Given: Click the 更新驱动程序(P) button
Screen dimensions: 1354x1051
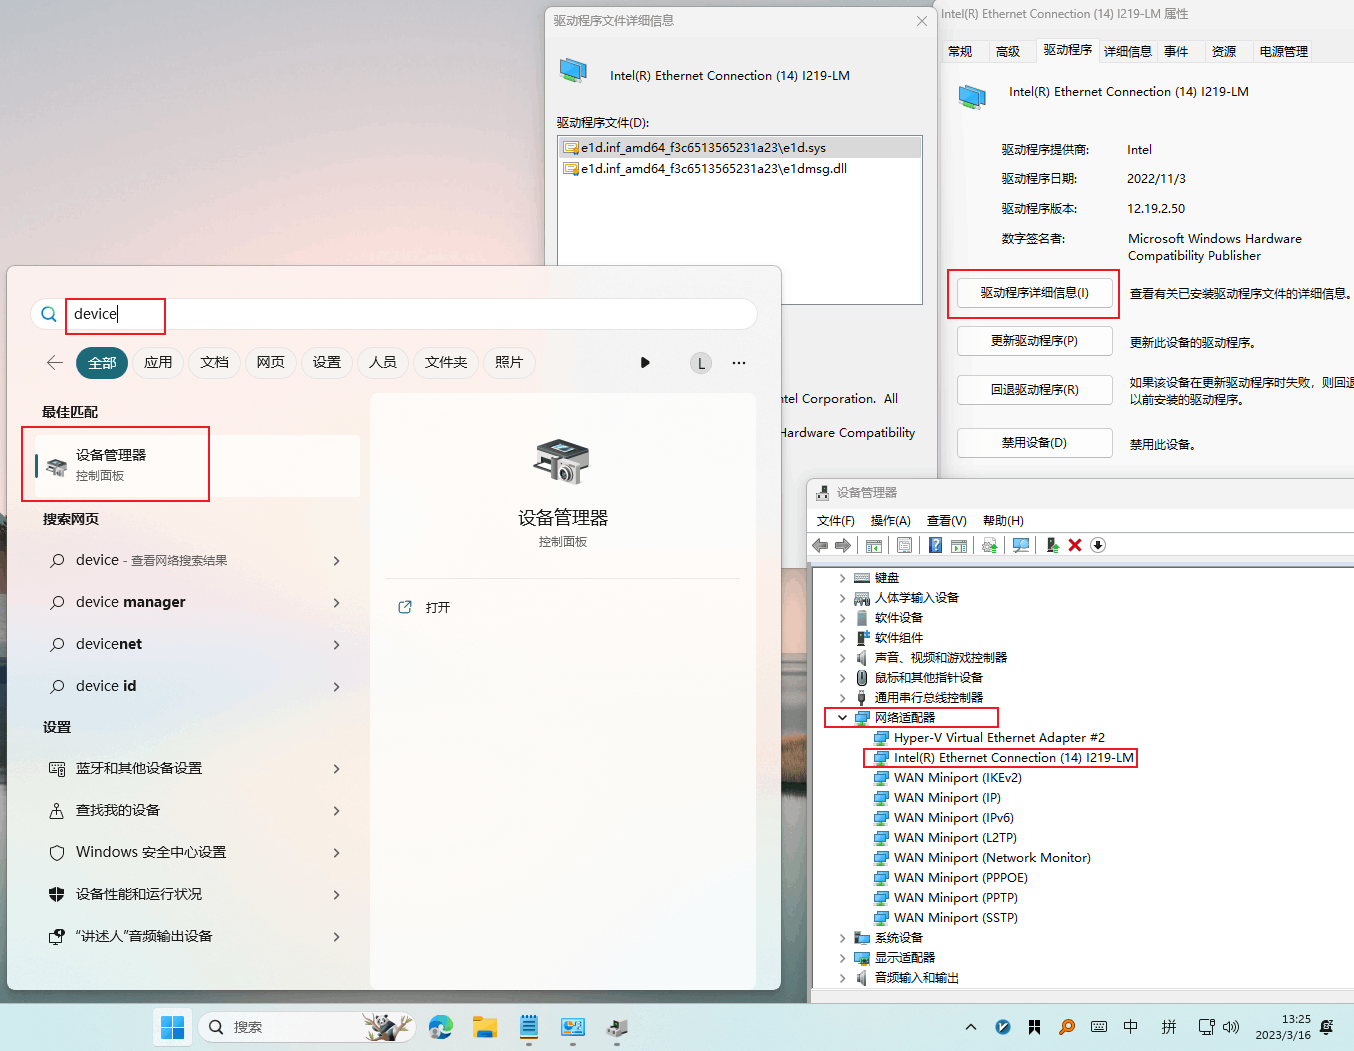Looking at the screenshot, I should (x=1035, y=341).
